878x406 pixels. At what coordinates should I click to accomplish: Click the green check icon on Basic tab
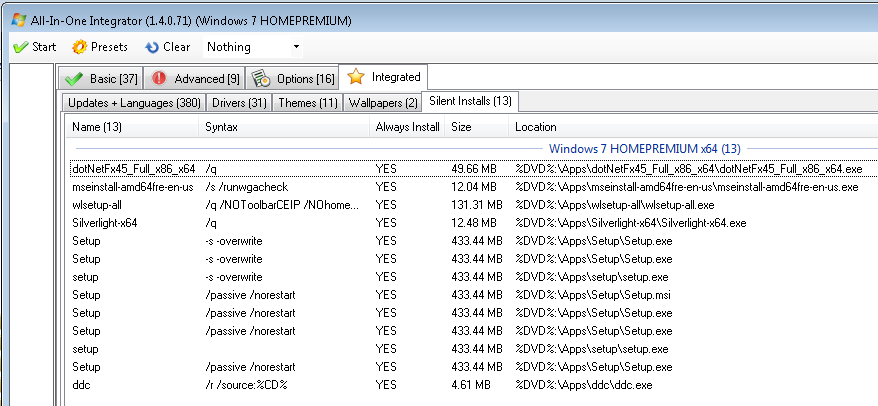(x=72, y=78)
